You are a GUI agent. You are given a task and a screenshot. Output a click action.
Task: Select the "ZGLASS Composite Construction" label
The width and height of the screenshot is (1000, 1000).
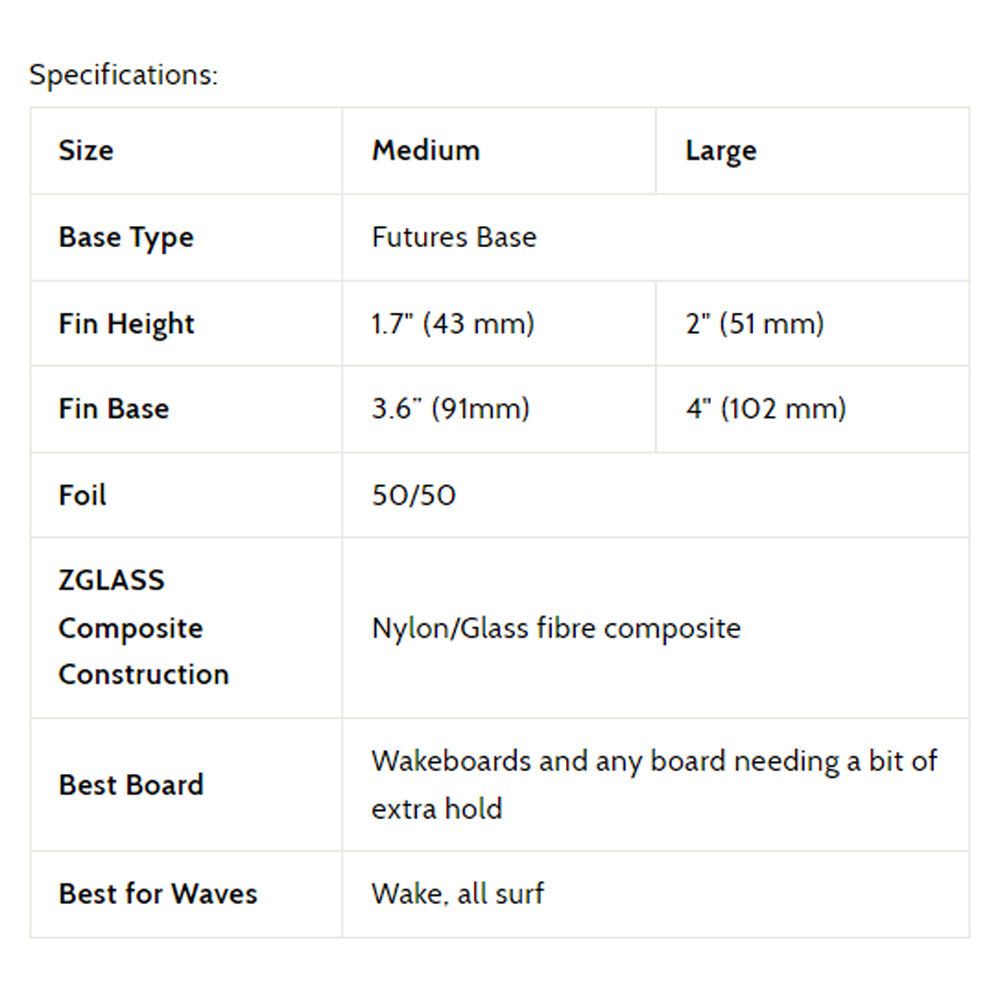pos(144,628)
